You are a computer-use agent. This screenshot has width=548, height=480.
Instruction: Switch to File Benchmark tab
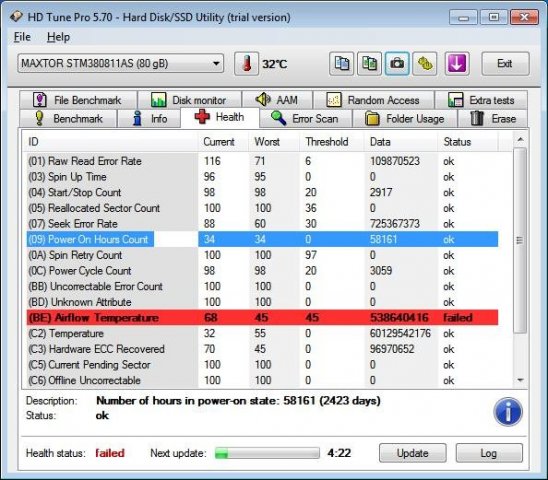click(x=78, y=100)
